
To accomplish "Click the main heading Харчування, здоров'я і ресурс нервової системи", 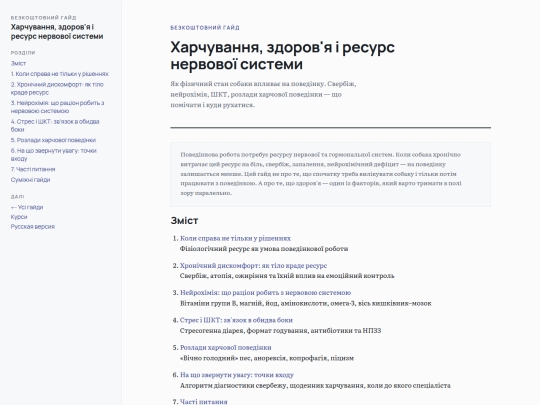I will click(x=282, y=55).
